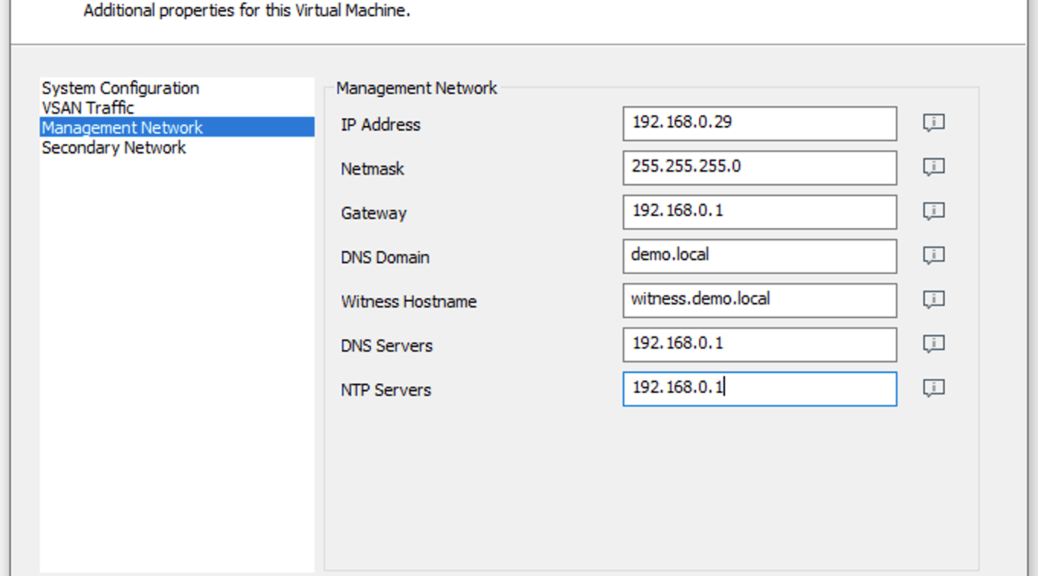Click the info icon beside IP Address
The height and width of the screenshot is (576, 1038).
(x=933, y=123)
